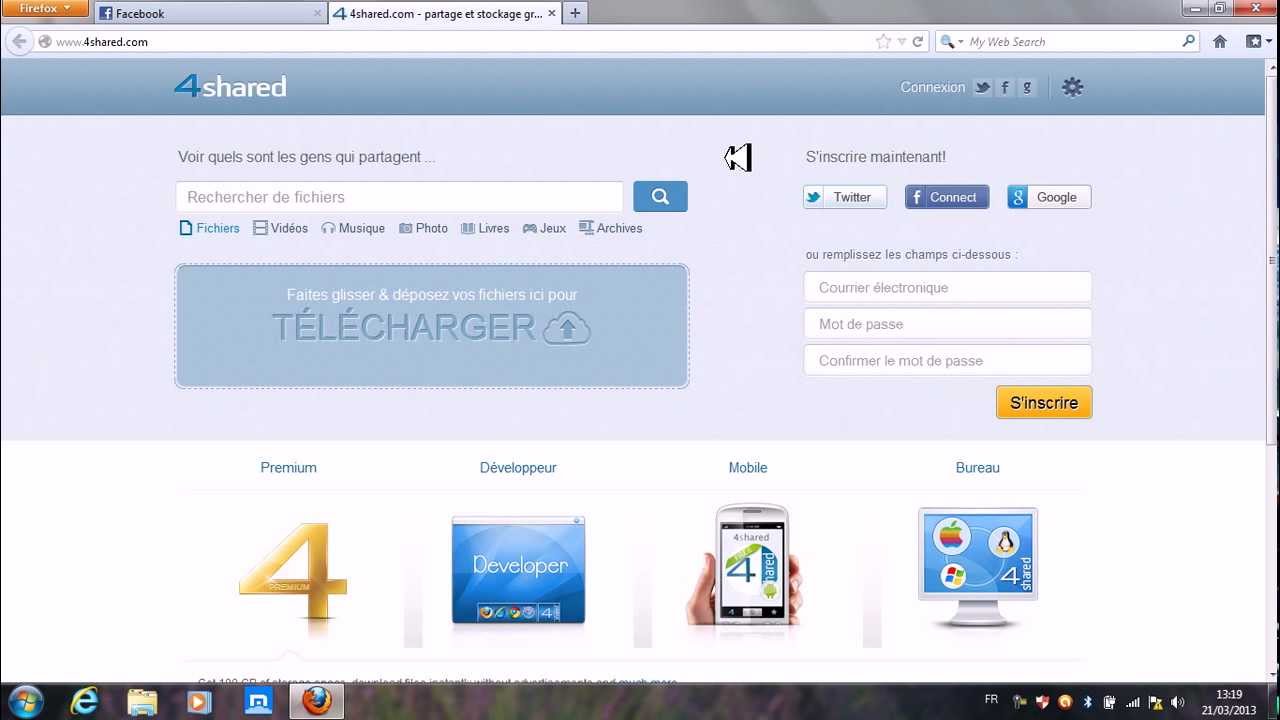Sign in with Facebook header icon
Viewport: 1280px width, 720px height.
tap(1005, 87)
